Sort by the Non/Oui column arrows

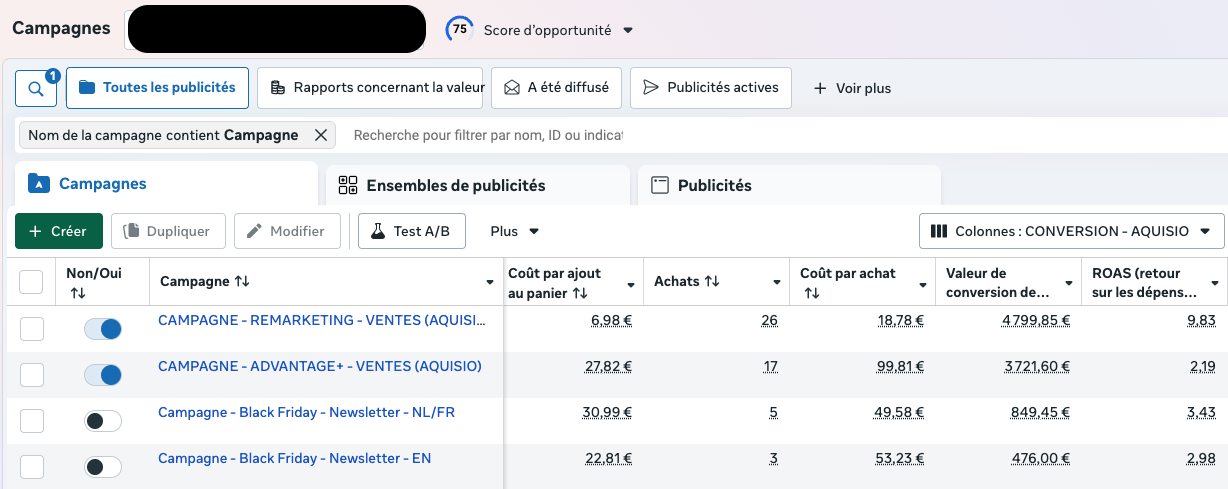click(78, 293)
